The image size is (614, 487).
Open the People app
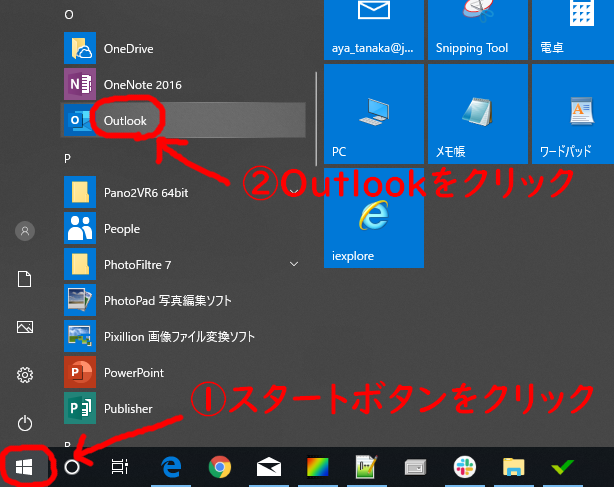[x=184, y=229]
